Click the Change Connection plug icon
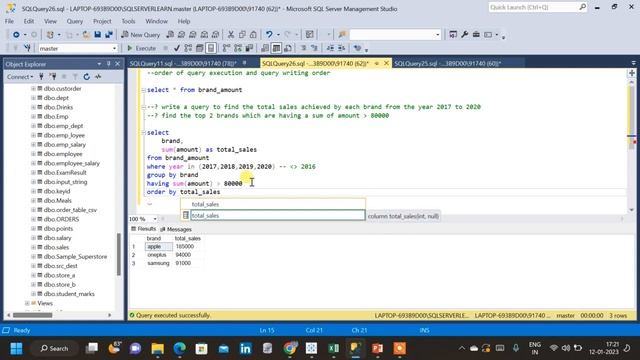 (27, 48)
